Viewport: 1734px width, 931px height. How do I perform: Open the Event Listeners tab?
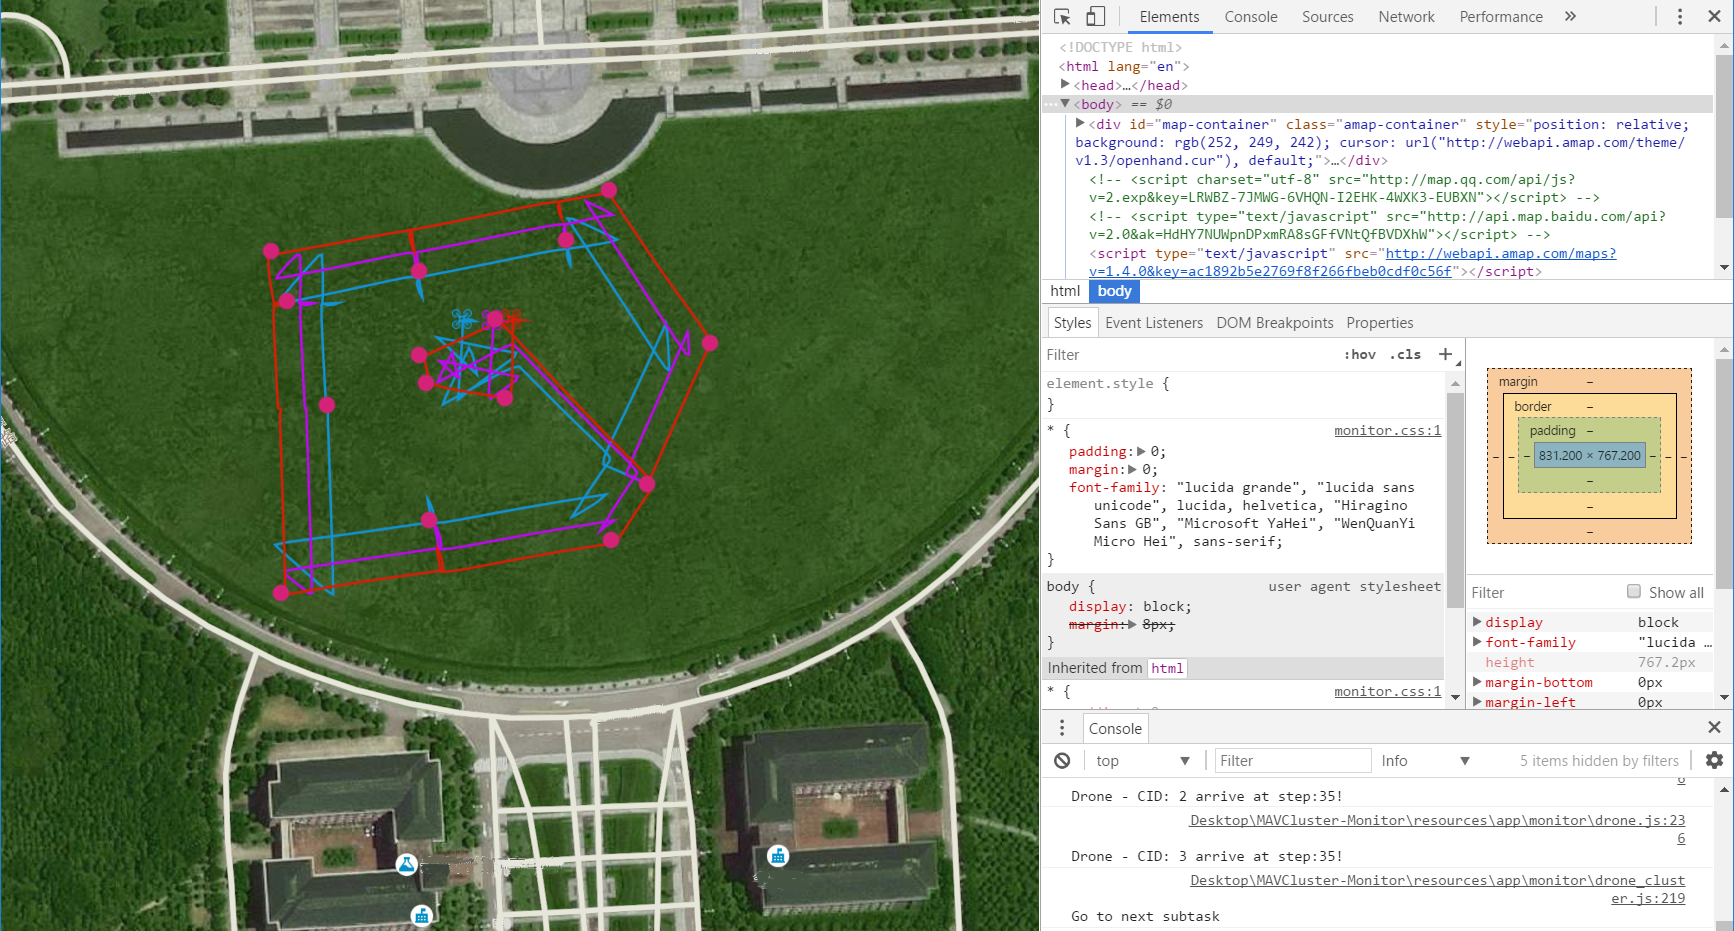coord(1154,323)
